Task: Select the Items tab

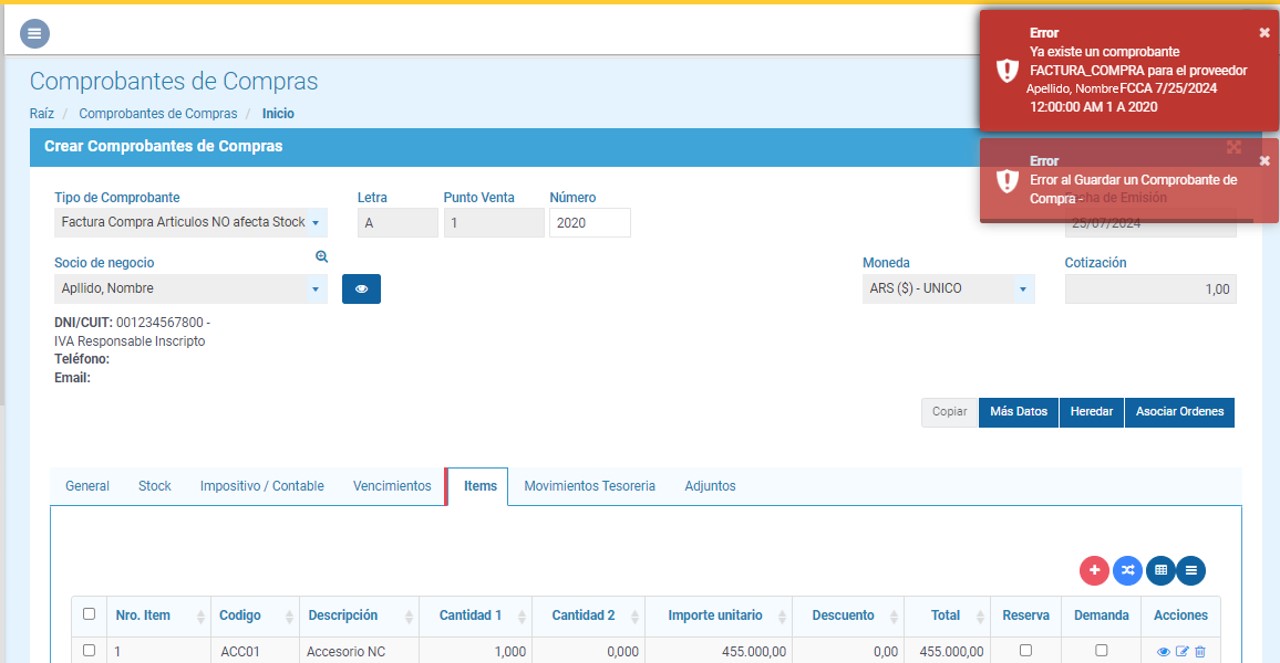Action: (480, 486)
